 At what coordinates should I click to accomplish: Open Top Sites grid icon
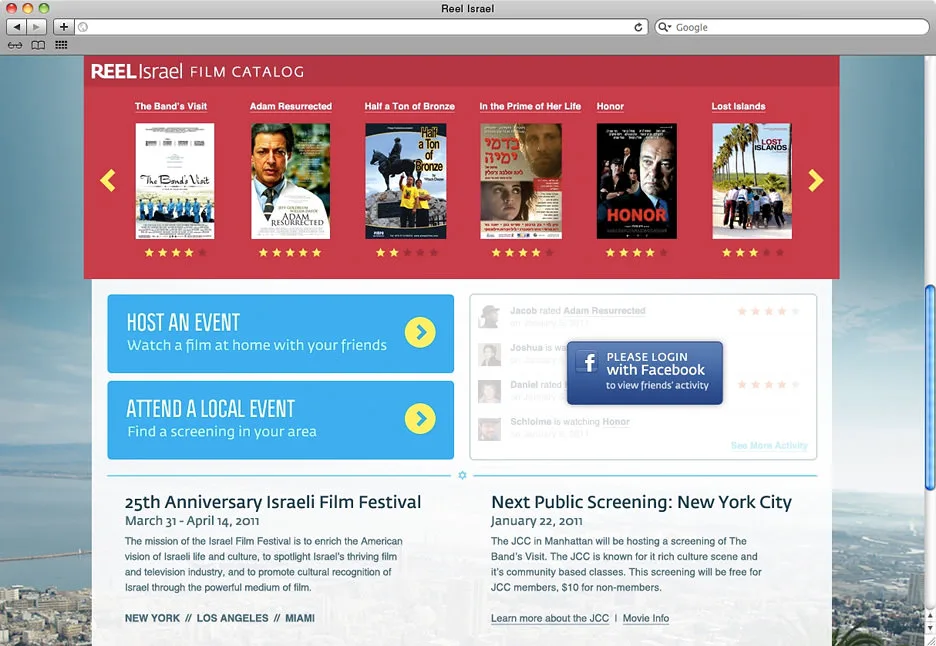pyautogui.click(x=61, y=45)
